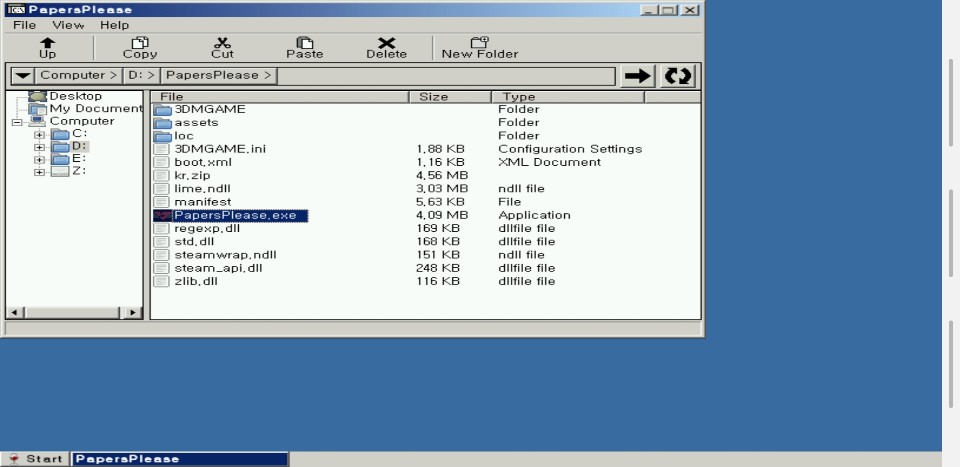This screenshot has width=960, height=467.
Task: Refresh the folder listing
Action: click(678, 77)
